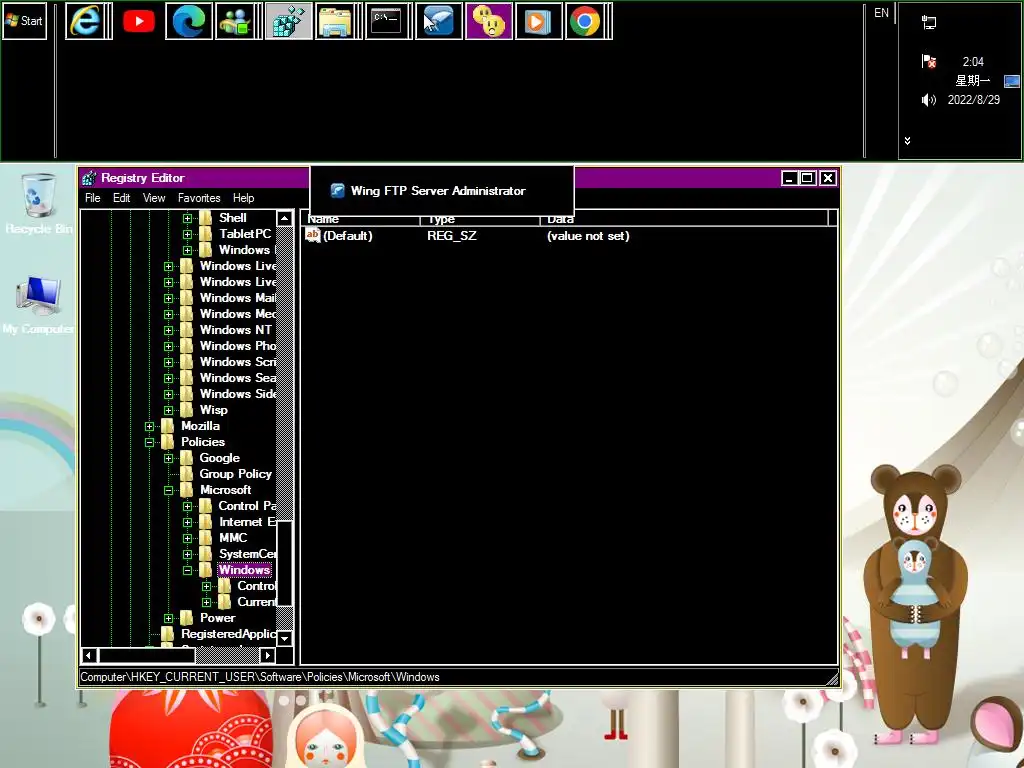Click tree scrollbar up arrow

click(x=285, y=218)
